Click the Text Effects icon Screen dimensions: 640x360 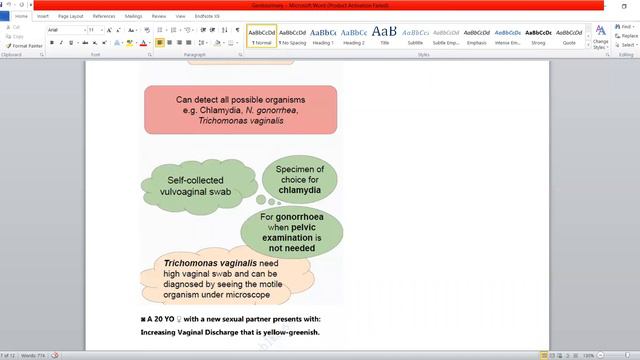tap(117, 42)
